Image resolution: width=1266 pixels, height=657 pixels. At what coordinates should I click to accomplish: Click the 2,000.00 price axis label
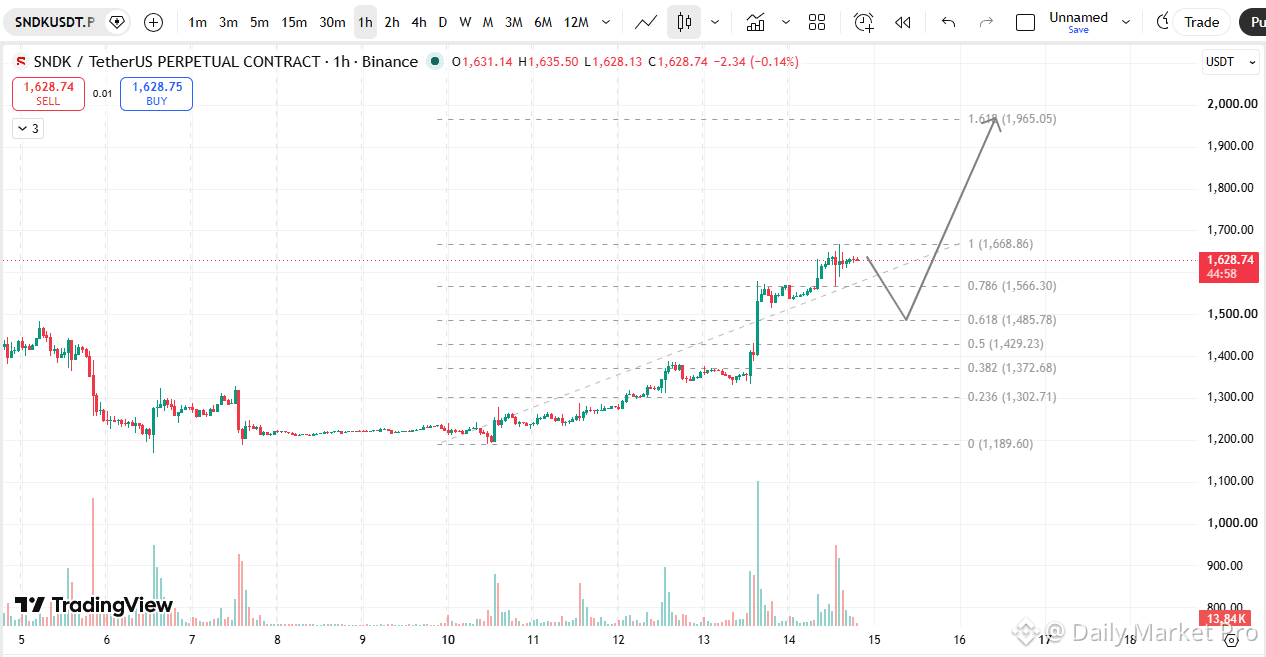1231,104
